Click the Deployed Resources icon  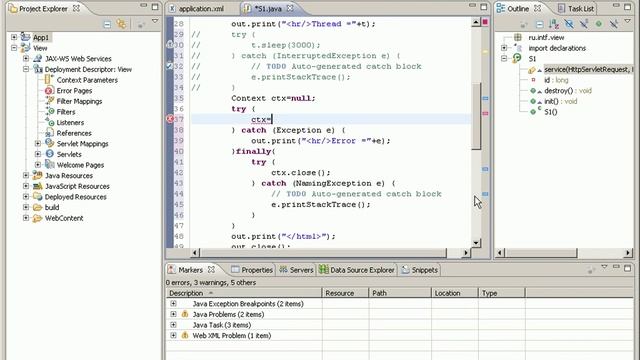coord(38,196)
